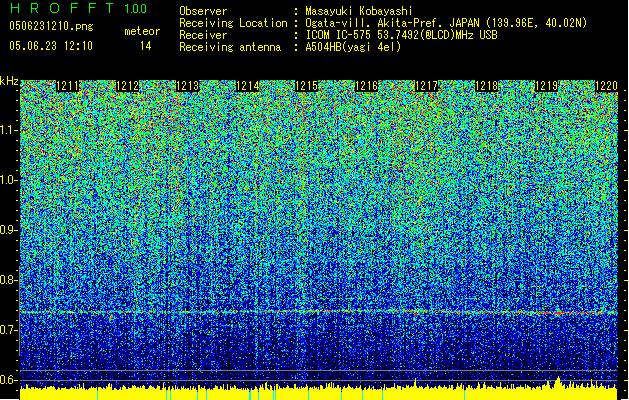Image resolution: width=629 pixels, height=400 pixels.
Task: Click the 0.7 kHz axis label
Action: pyautogui.click(x=9, y=330)
